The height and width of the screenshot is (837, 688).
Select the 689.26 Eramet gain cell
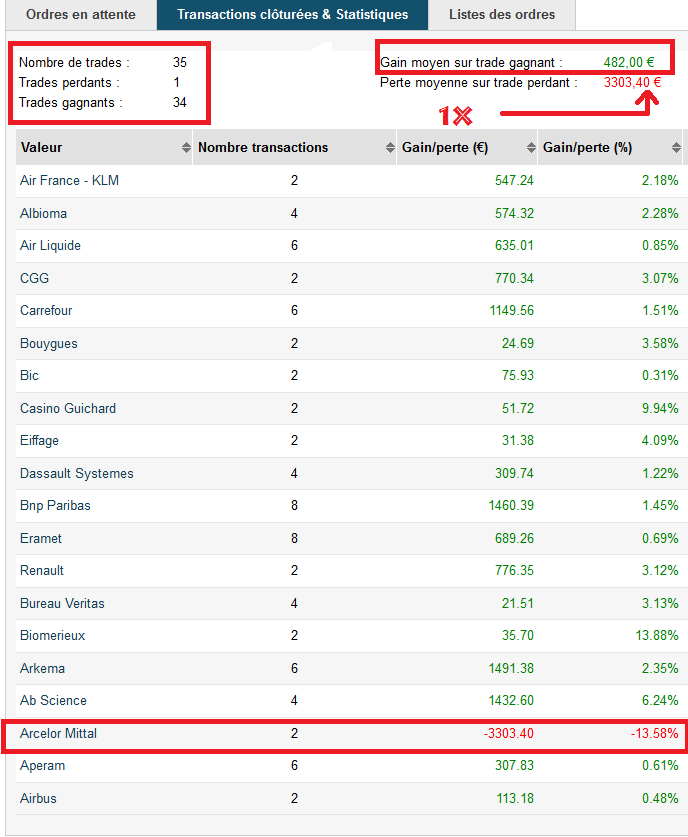pyautogui.click(x=514, y=538)
